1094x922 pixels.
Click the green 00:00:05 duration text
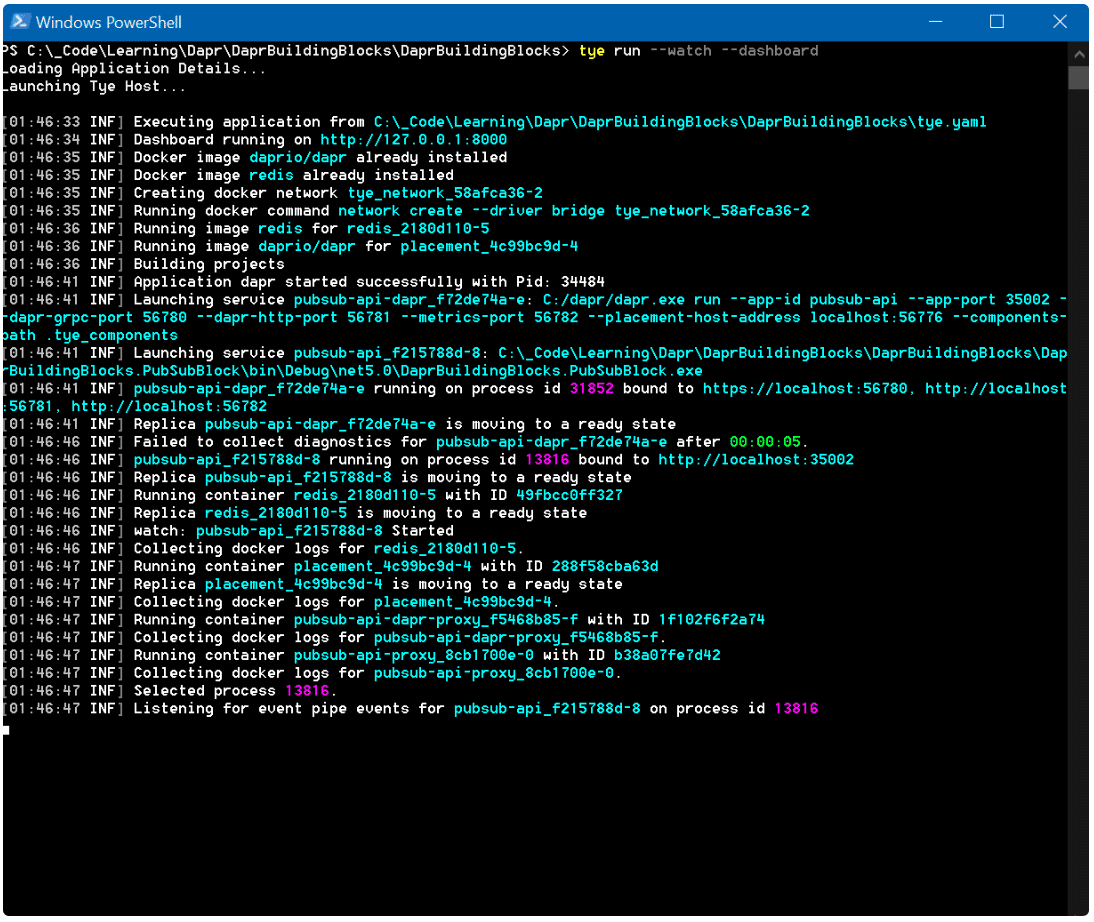[765, 442]
